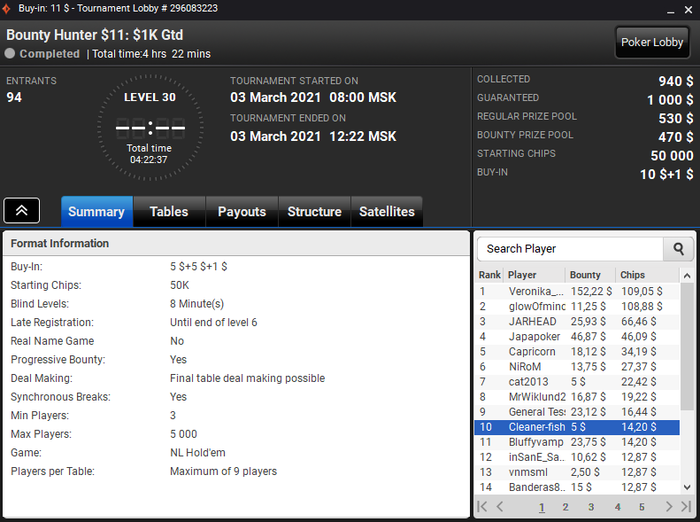Click the COLLECTED 940 $ value
Screen dimensions: 700x522
tap(676, 81)
